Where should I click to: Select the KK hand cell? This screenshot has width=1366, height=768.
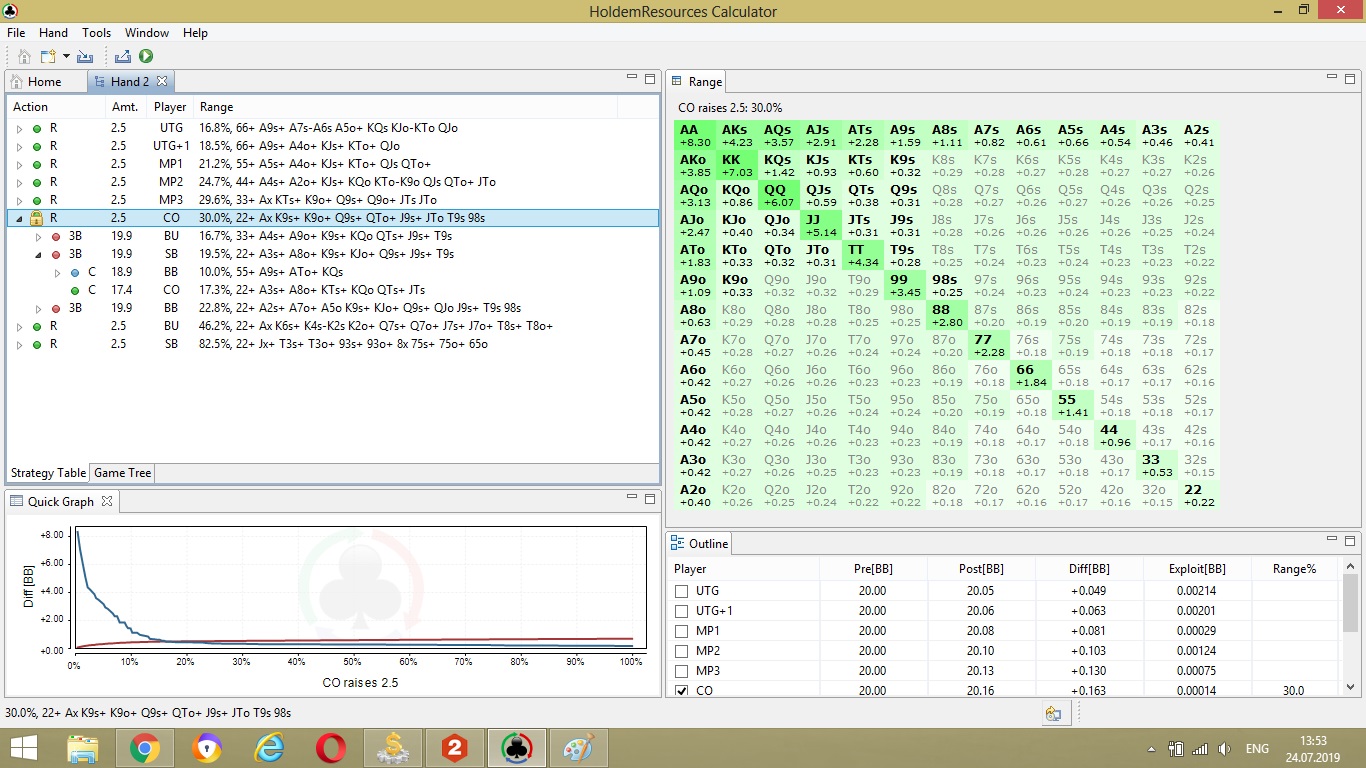pos(736,166)
